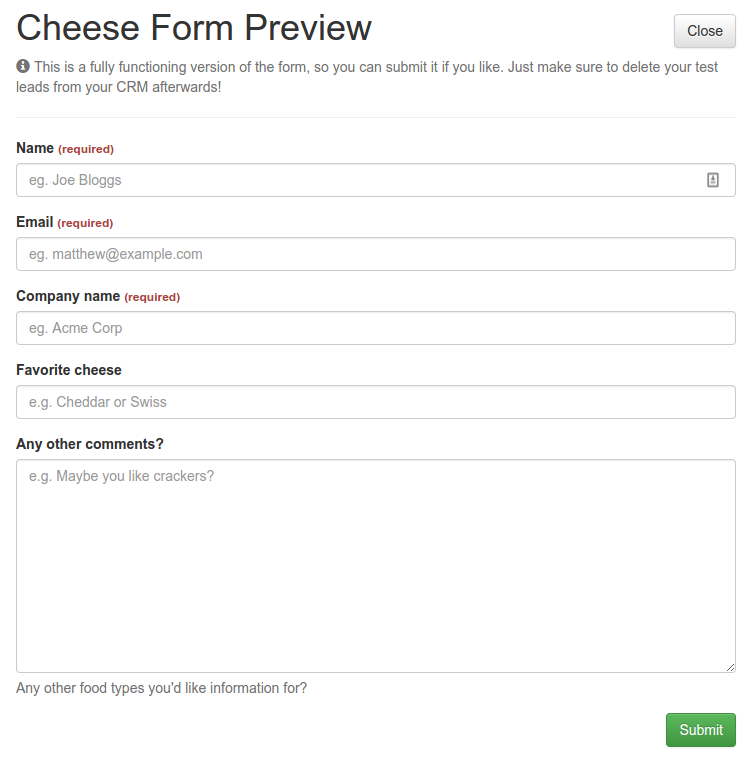Click the "Company name" label text
The width and height of the screenshot is (752, 772).
pos(68,296)
